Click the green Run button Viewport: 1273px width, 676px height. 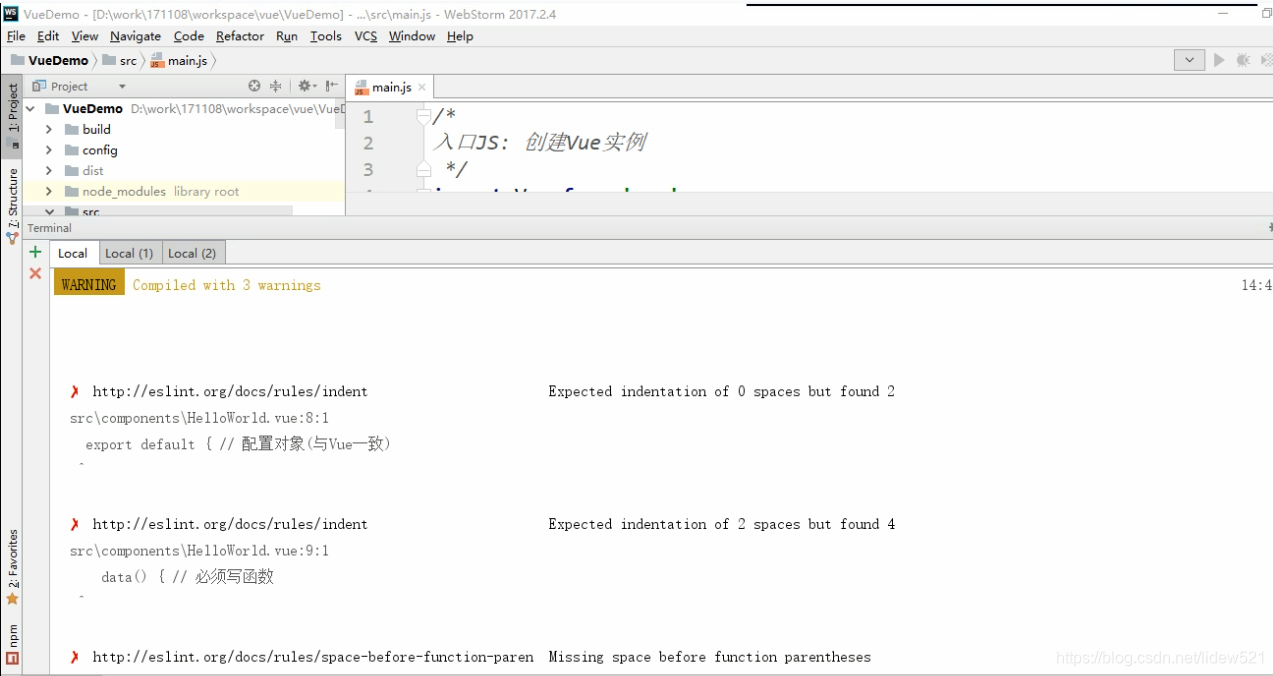click(1219, 60)
